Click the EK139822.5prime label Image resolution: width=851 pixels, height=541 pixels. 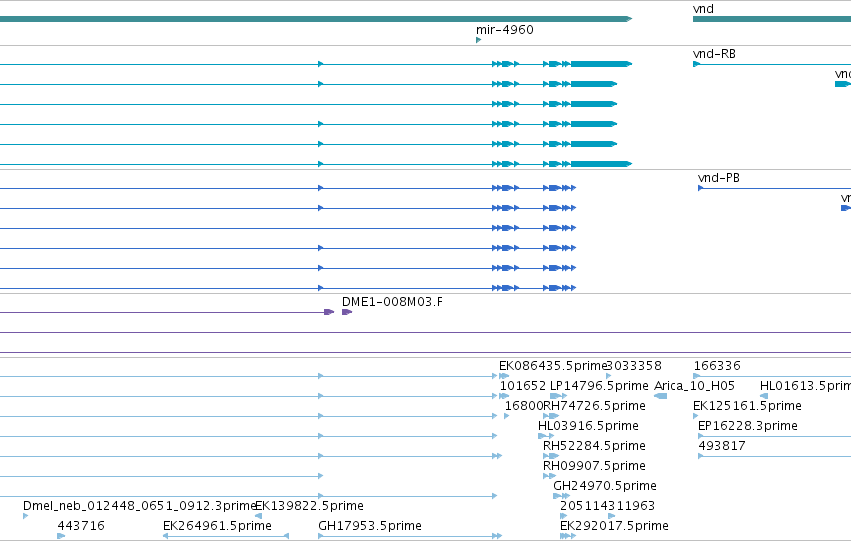point(309,506)
